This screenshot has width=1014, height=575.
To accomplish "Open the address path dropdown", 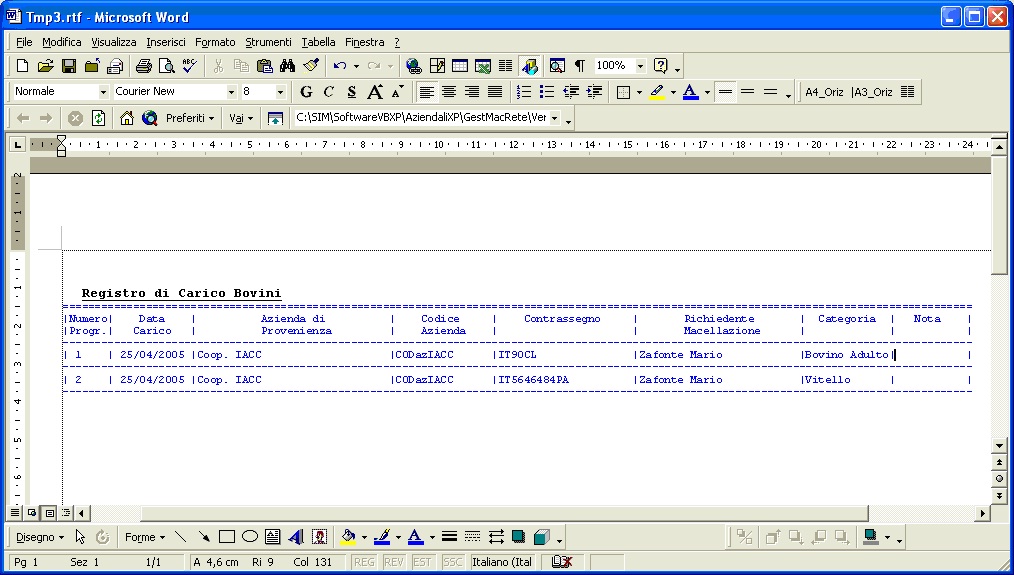I will tap(554, 118).
